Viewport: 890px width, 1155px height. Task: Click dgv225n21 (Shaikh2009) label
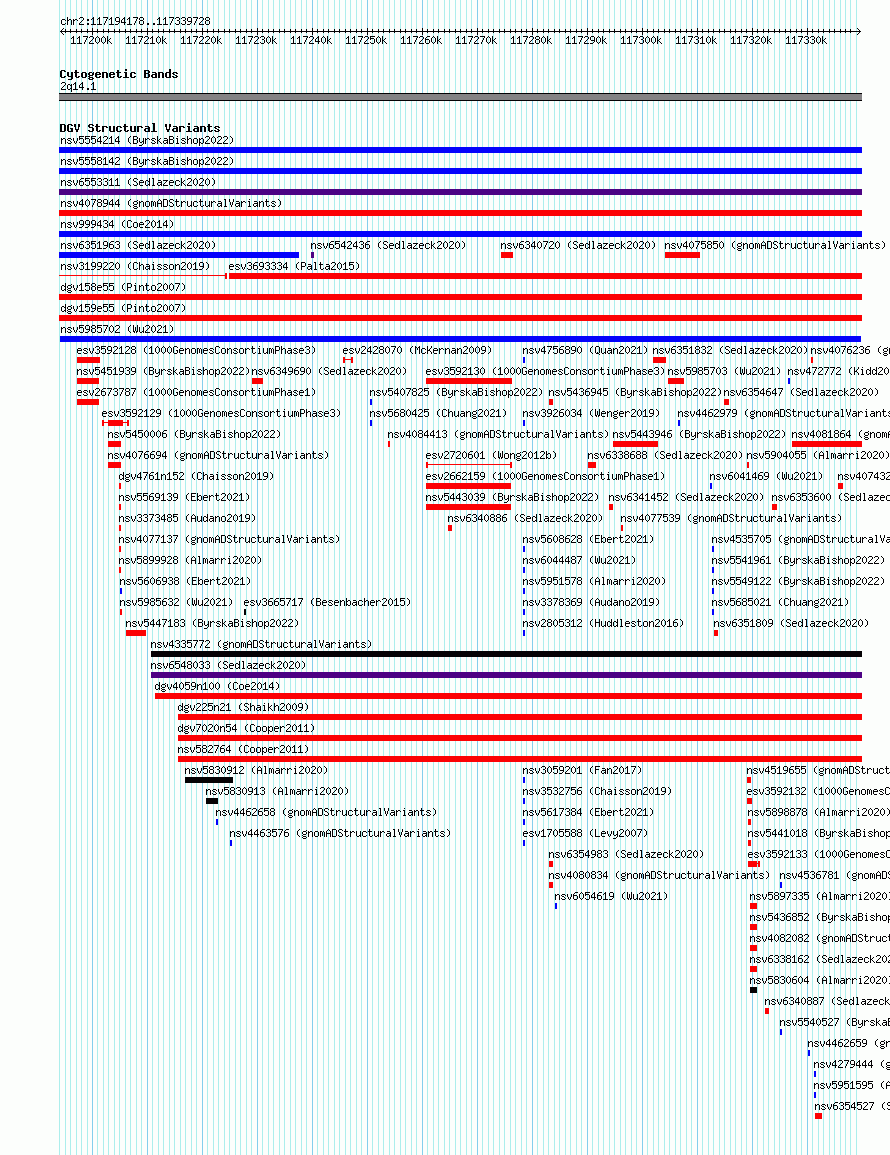click(243, 707)
